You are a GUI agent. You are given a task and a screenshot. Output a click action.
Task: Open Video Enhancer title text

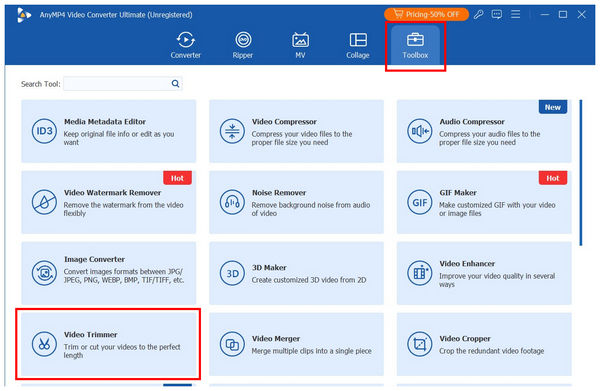coord(467,264)
